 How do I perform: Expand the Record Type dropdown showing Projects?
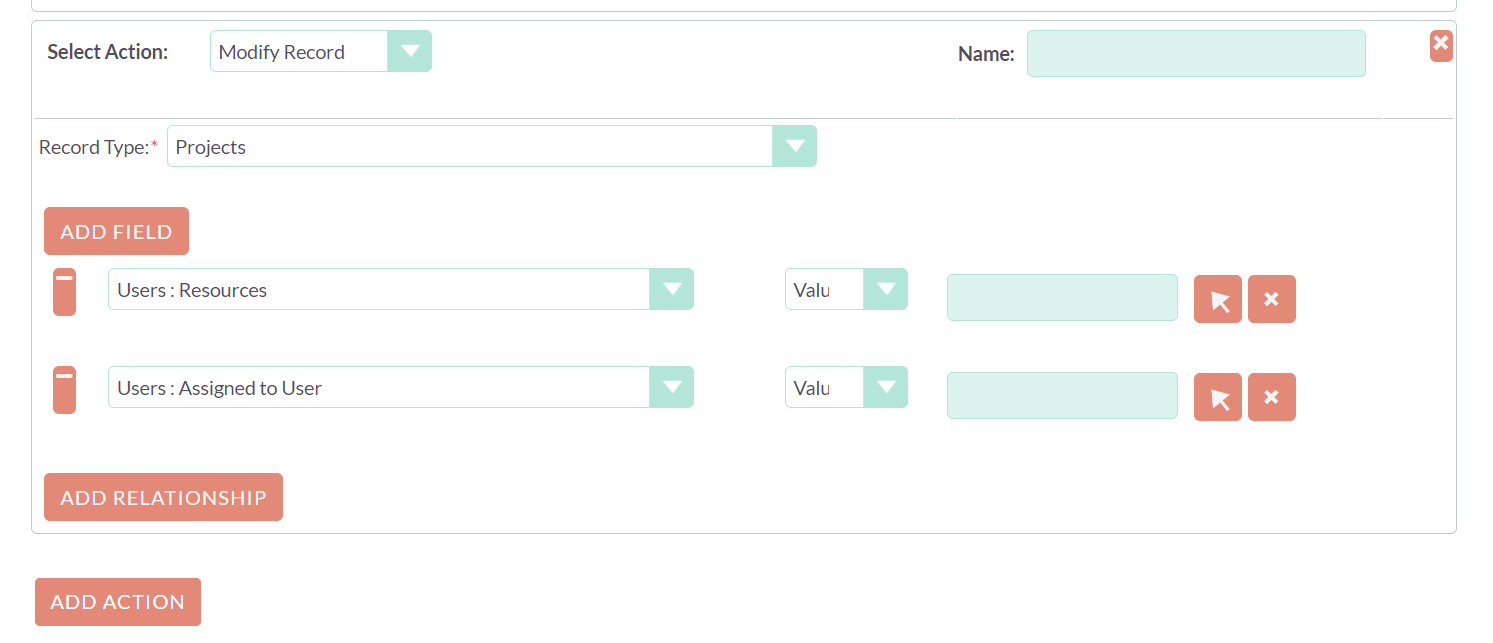[x=492, y=146]
